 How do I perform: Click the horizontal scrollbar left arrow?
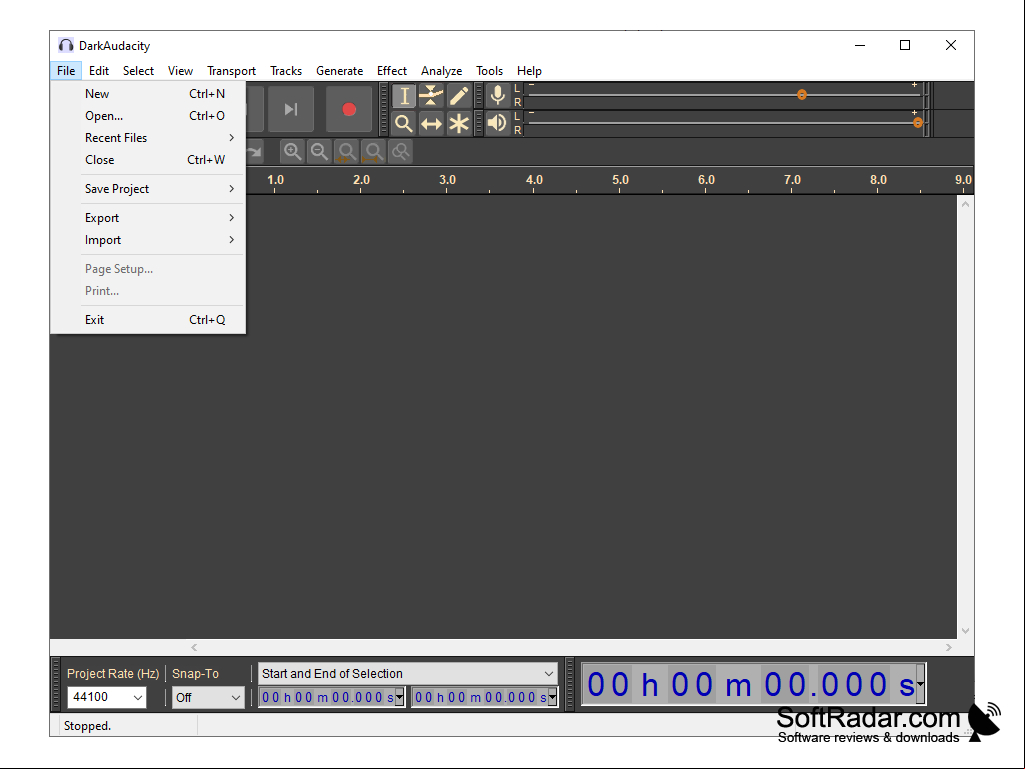[194, 647]
